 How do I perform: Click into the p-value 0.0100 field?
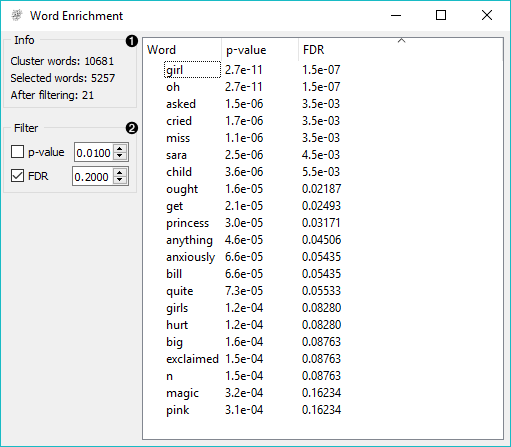pyautogui.click(x=94, y=153)
